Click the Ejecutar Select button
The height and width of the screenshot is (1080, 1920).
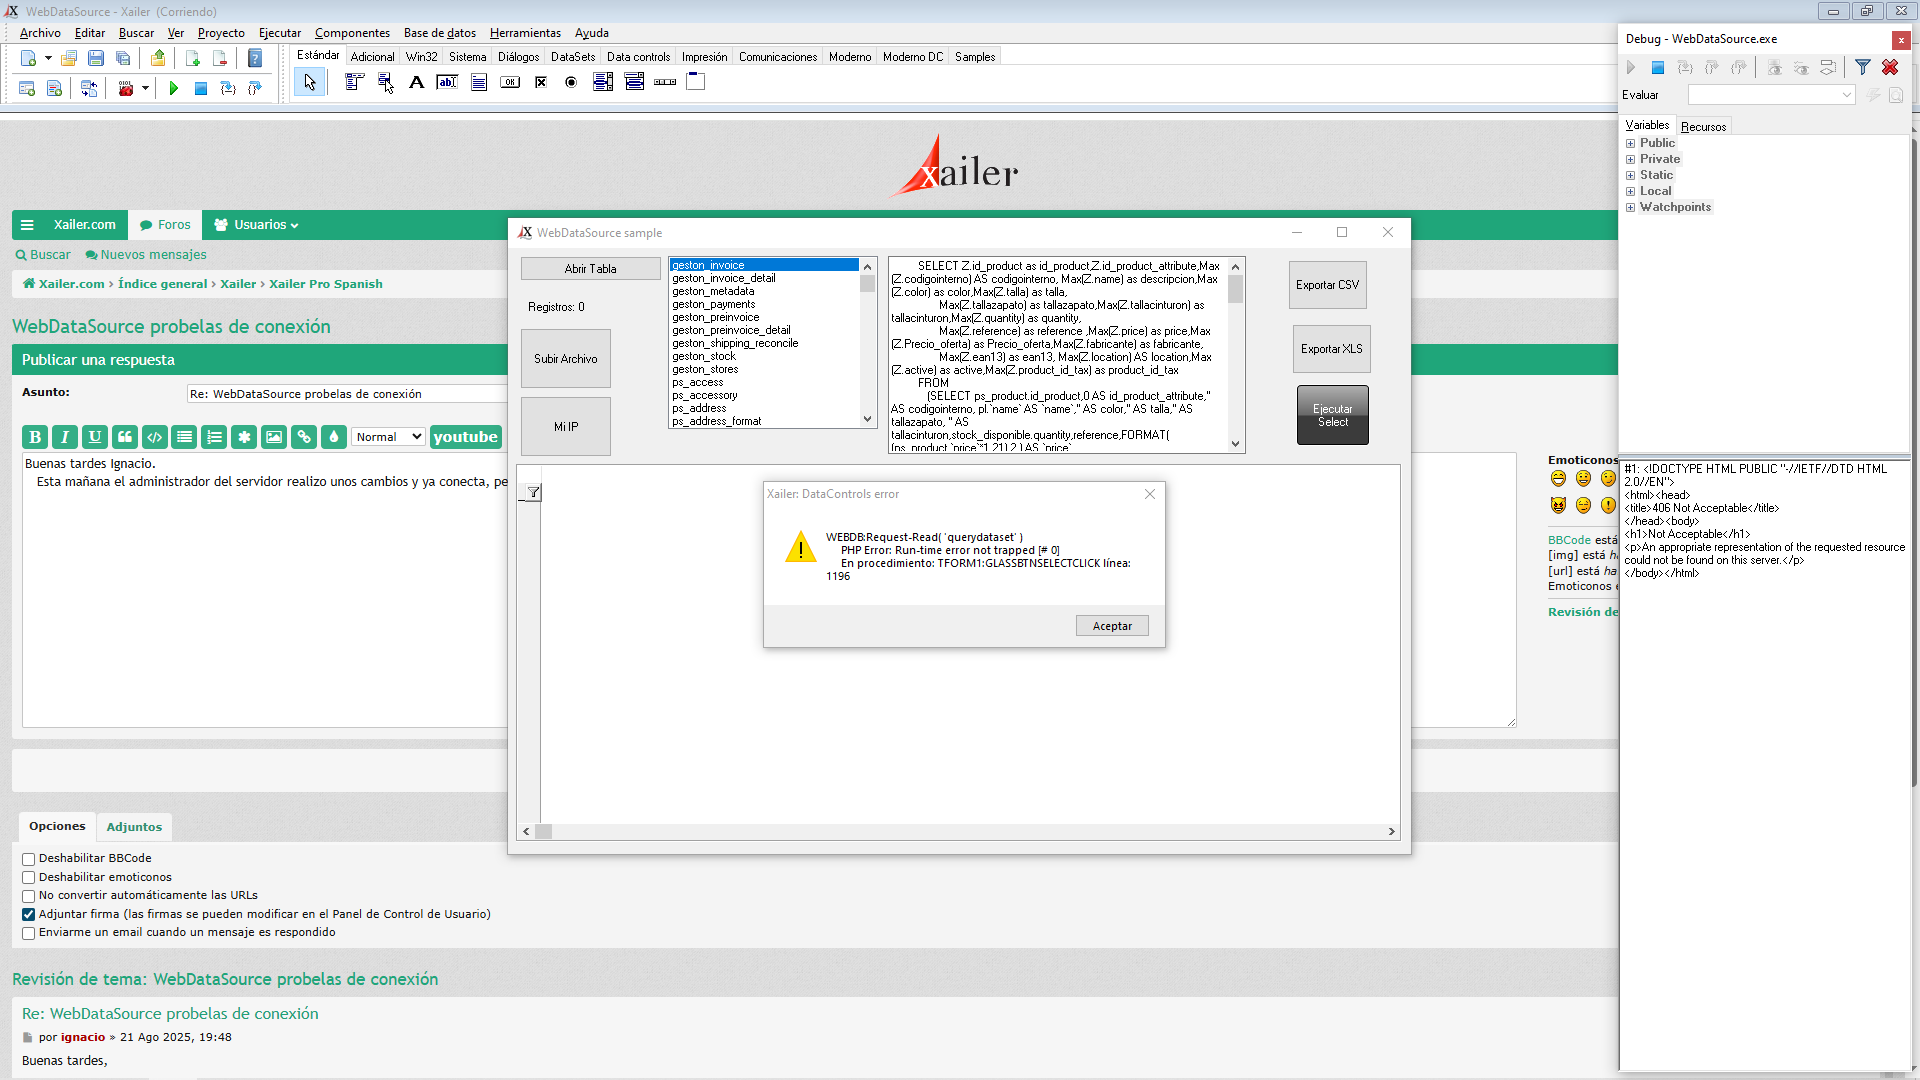point(1332,415)
